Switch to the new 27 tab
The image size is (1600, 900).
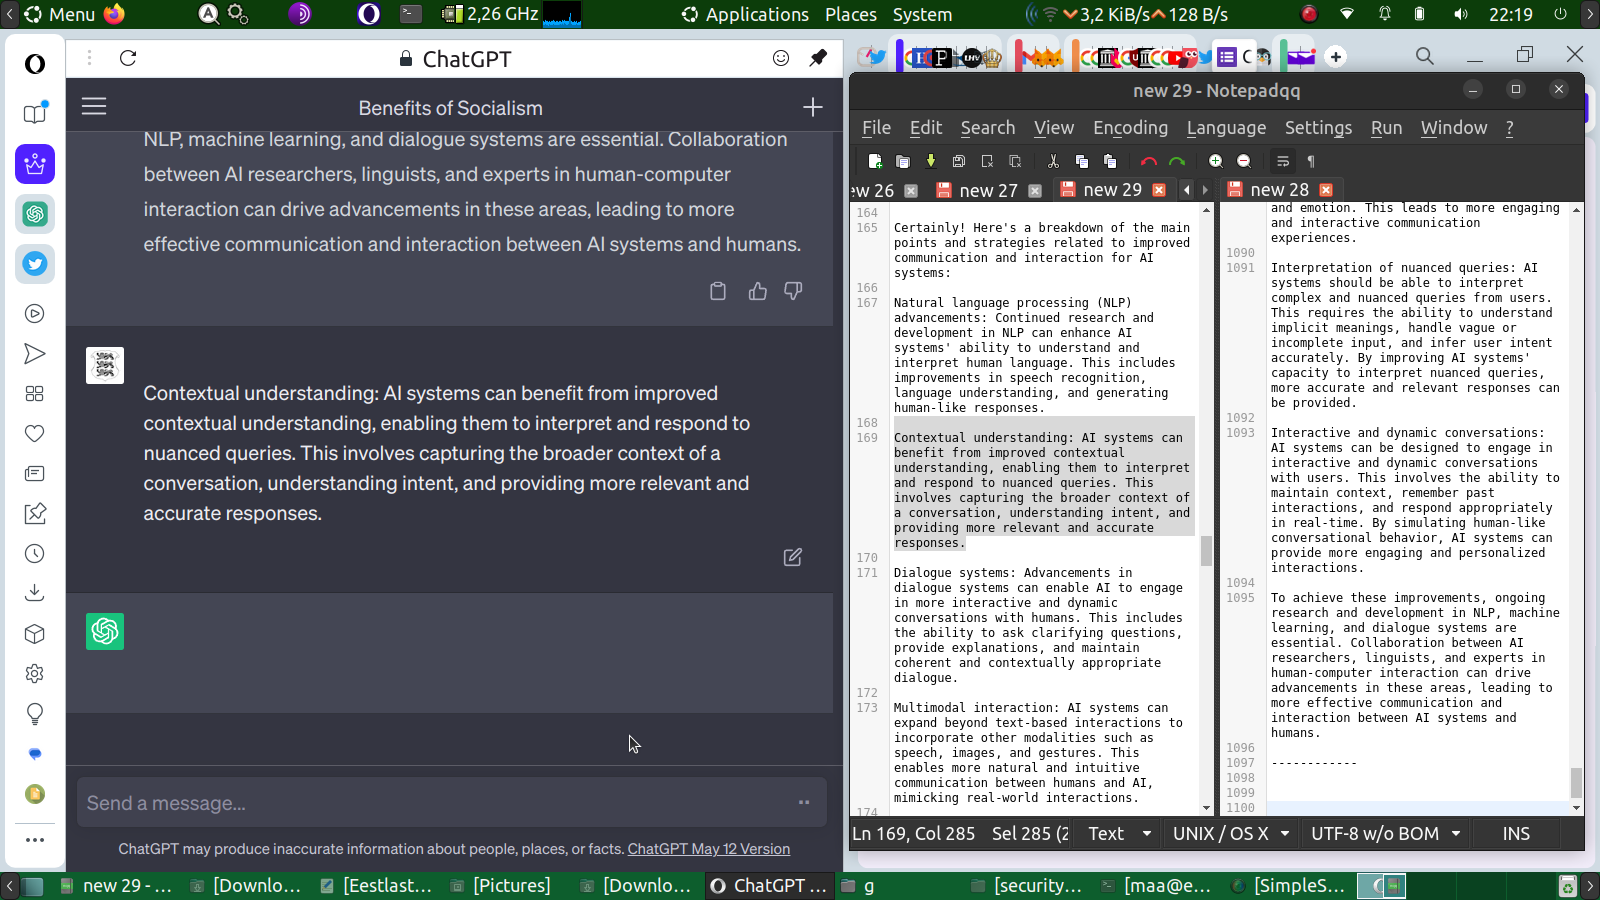[988, 190]
